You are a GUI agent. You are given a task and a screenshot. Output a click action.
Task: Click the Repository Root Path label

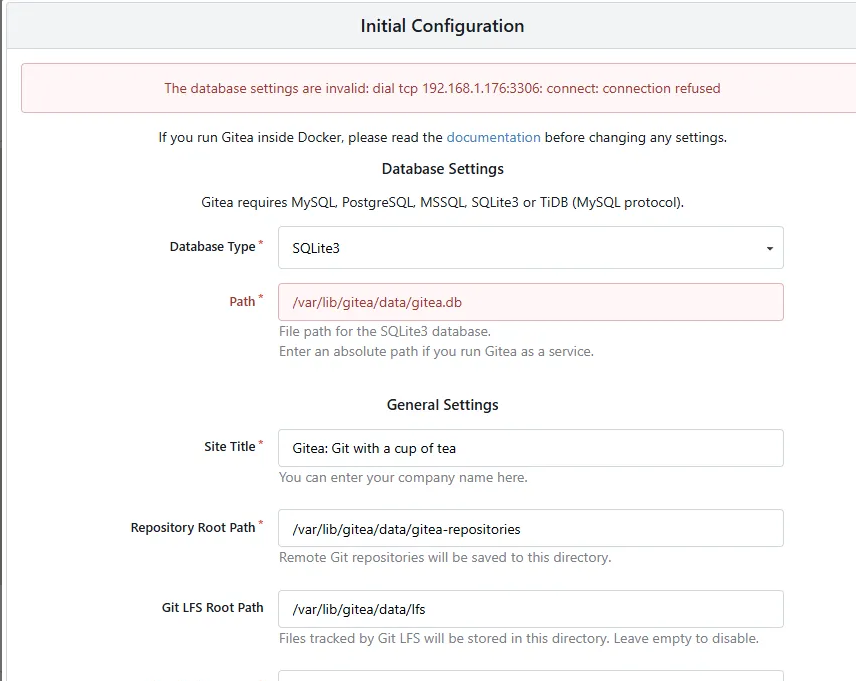point(193,527)
